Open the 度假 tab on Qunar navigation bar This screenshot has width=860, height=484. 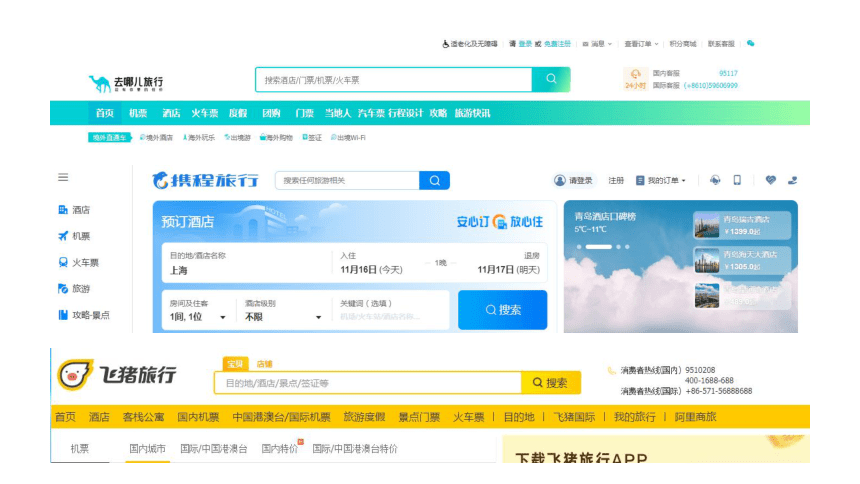237,113
